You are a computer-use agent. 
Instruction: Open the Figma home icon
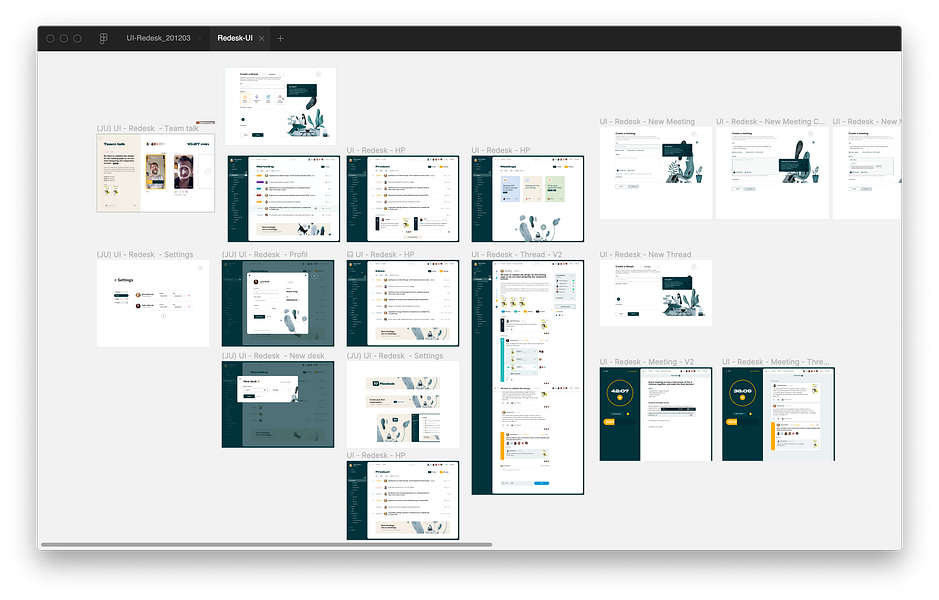coord(103,38)
